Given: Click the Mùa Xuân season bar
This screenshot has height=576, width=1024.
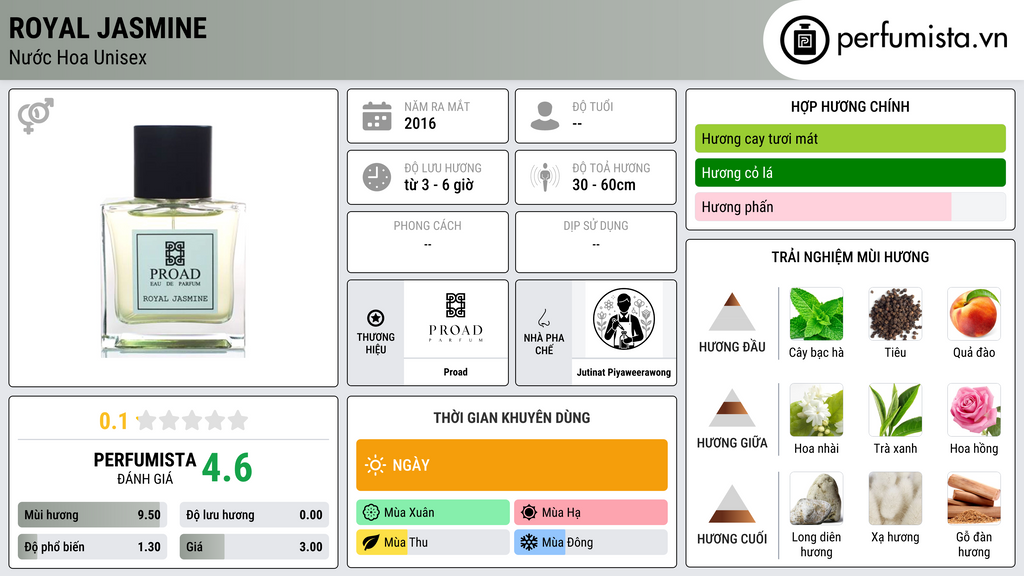Looking at the screenshot, I should point(433,513).
